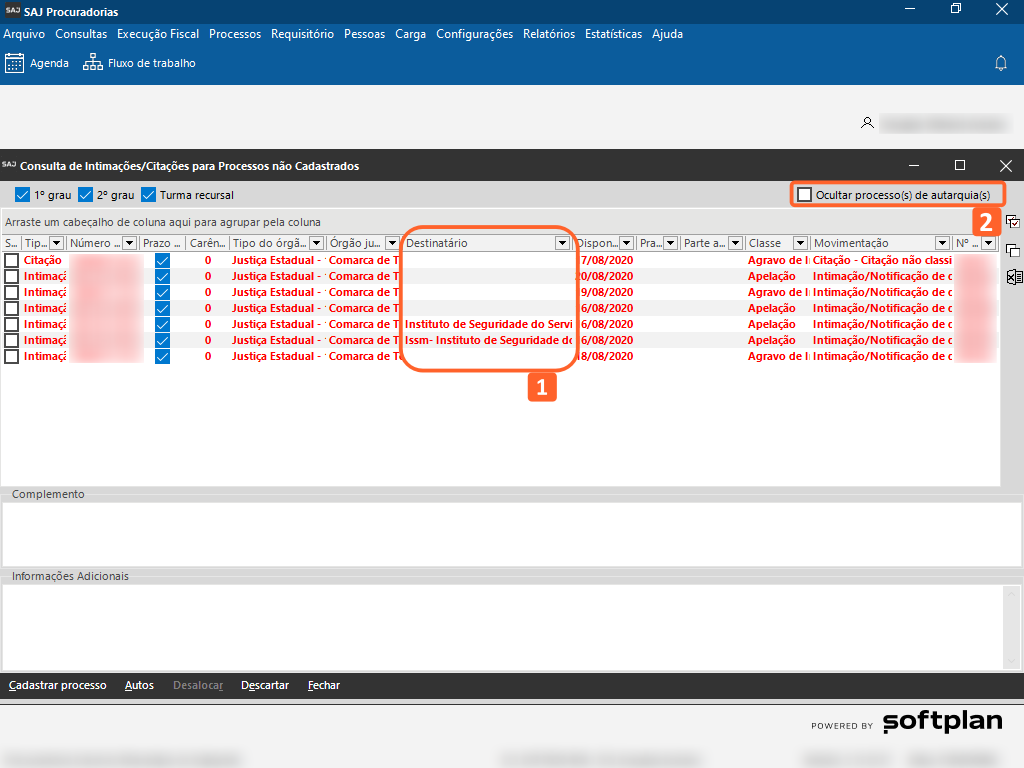Open the Destinatário column filter dropdown
The image size is (1024, 768).
pos(562,243)
